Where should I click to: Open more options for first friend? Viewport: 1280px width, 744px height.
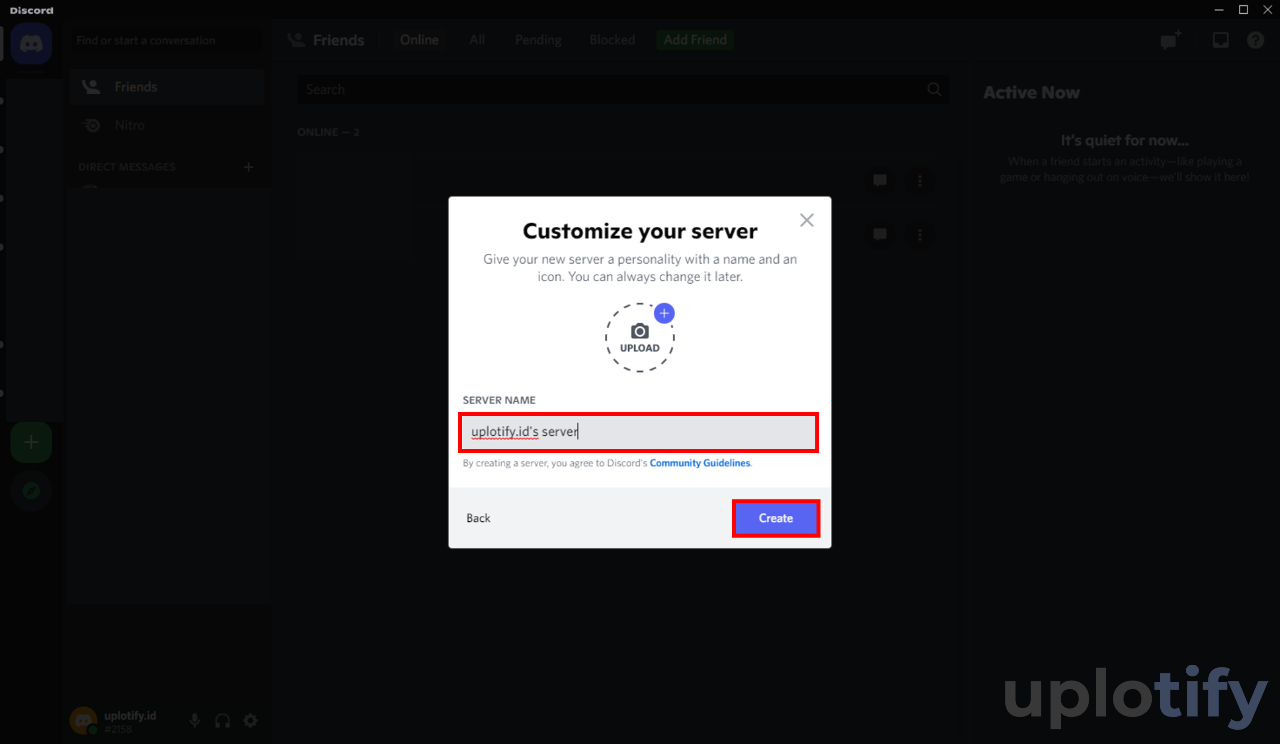point(920,181)
